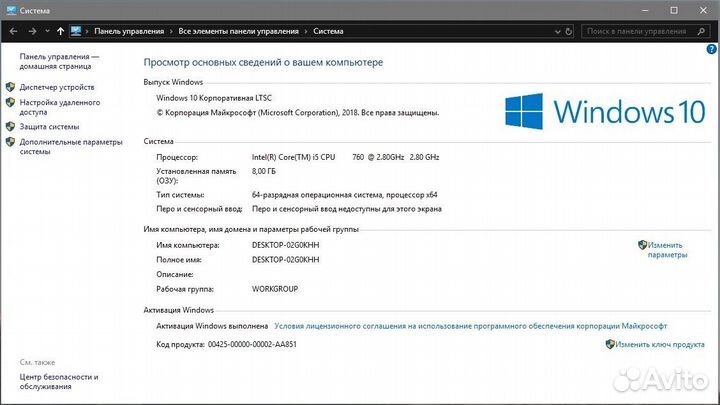The image size is (720, 405).
Task: Open help with the question mark
Action: point(711,49)
